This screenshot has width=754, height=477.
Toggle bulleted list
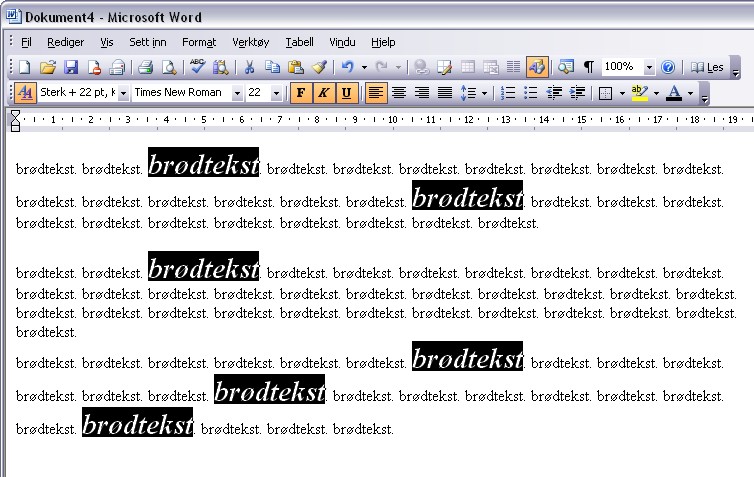(x=530, y=93)
